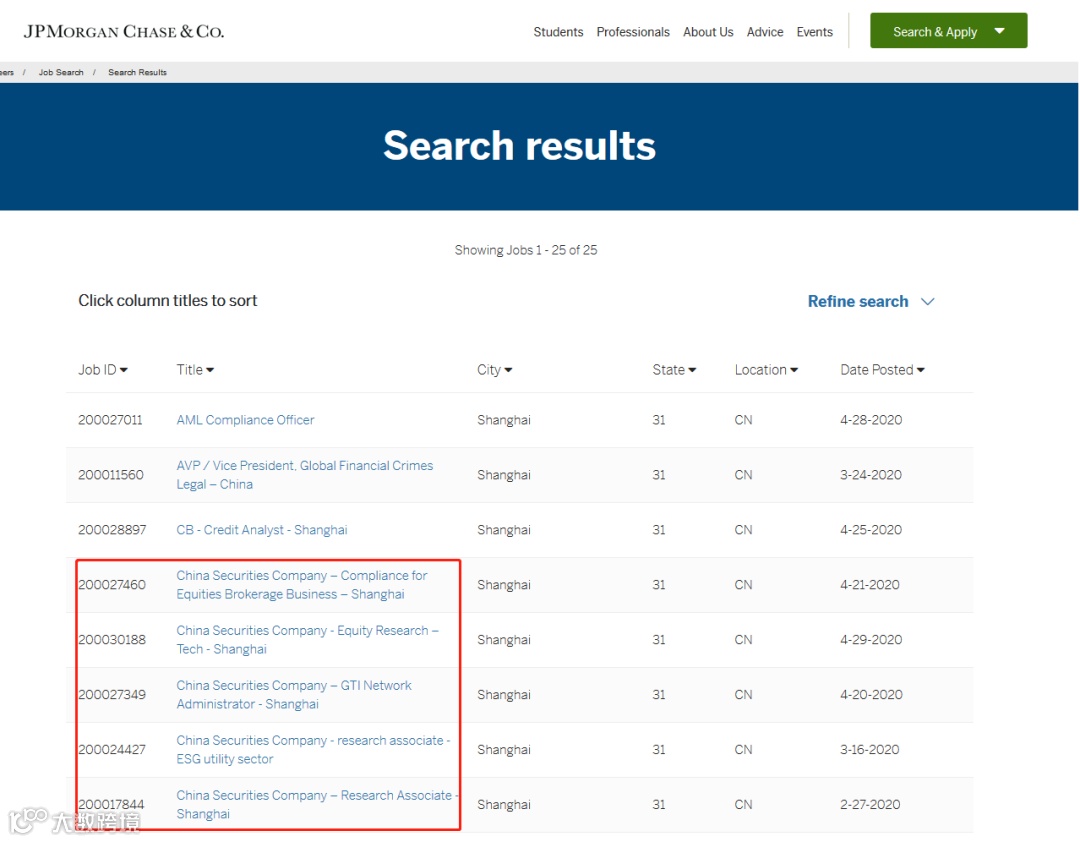The image size is (1080, 842).
Task: Click the Refine search chevron icon
Action: tap(927, 302)
